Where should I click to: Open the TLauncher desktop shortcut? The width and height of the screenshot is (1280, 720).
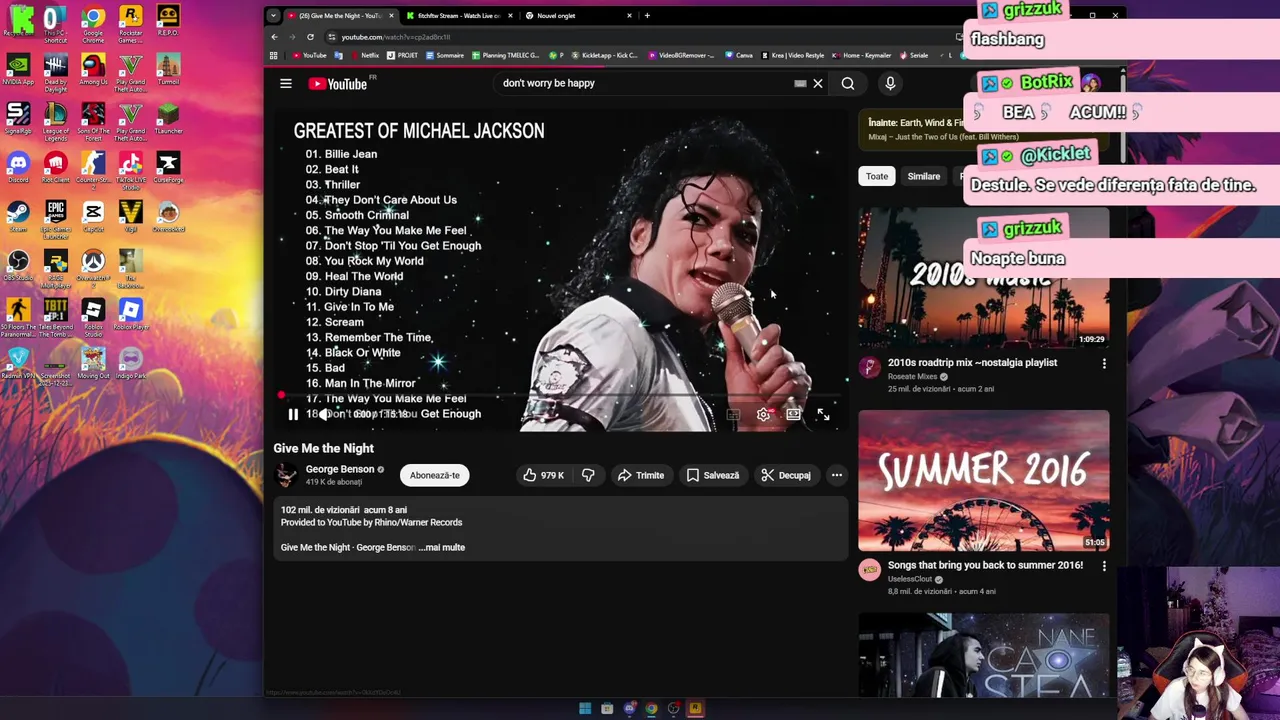pyautogui.click(x=168, y=118)
